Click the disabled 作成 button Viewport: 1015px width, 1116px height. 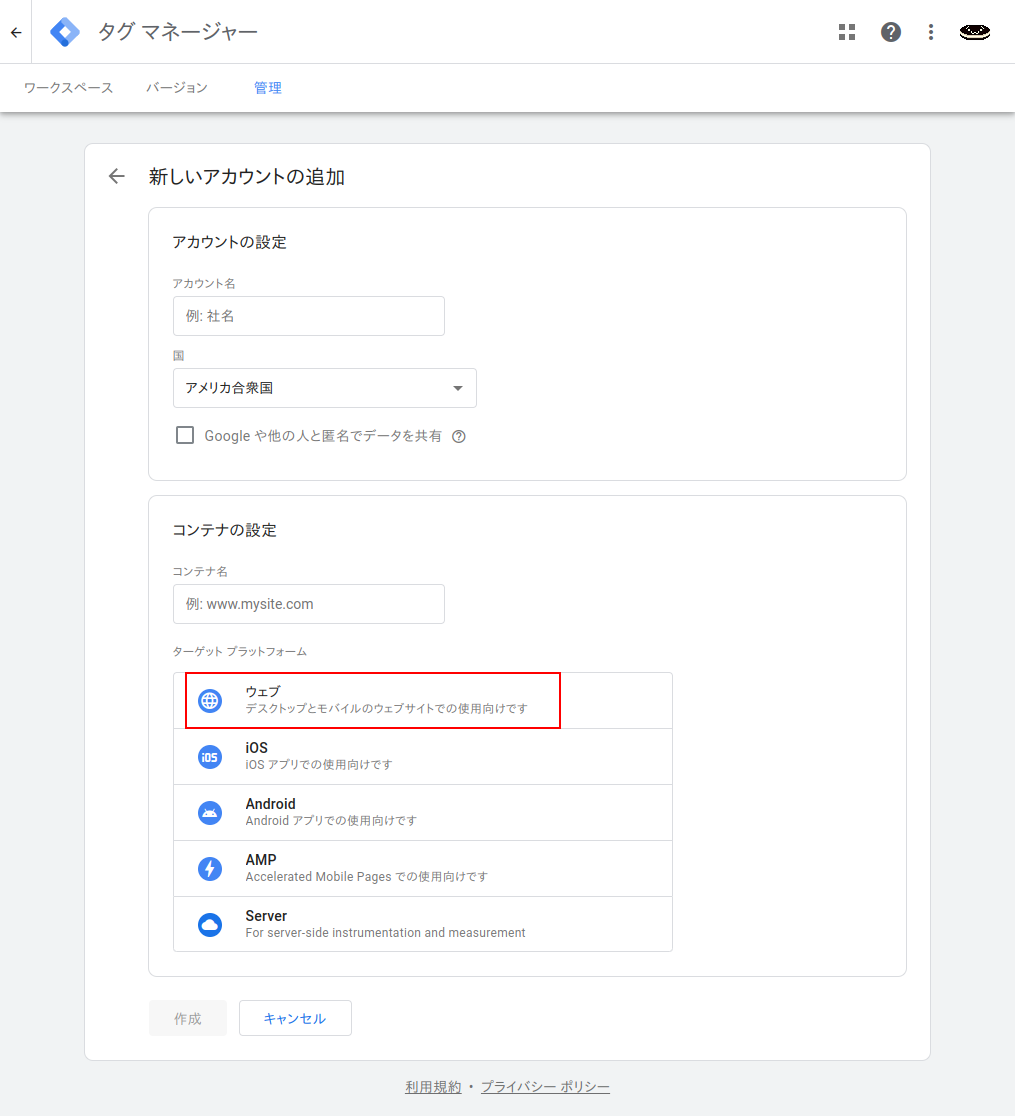(x=188, y=1018)
